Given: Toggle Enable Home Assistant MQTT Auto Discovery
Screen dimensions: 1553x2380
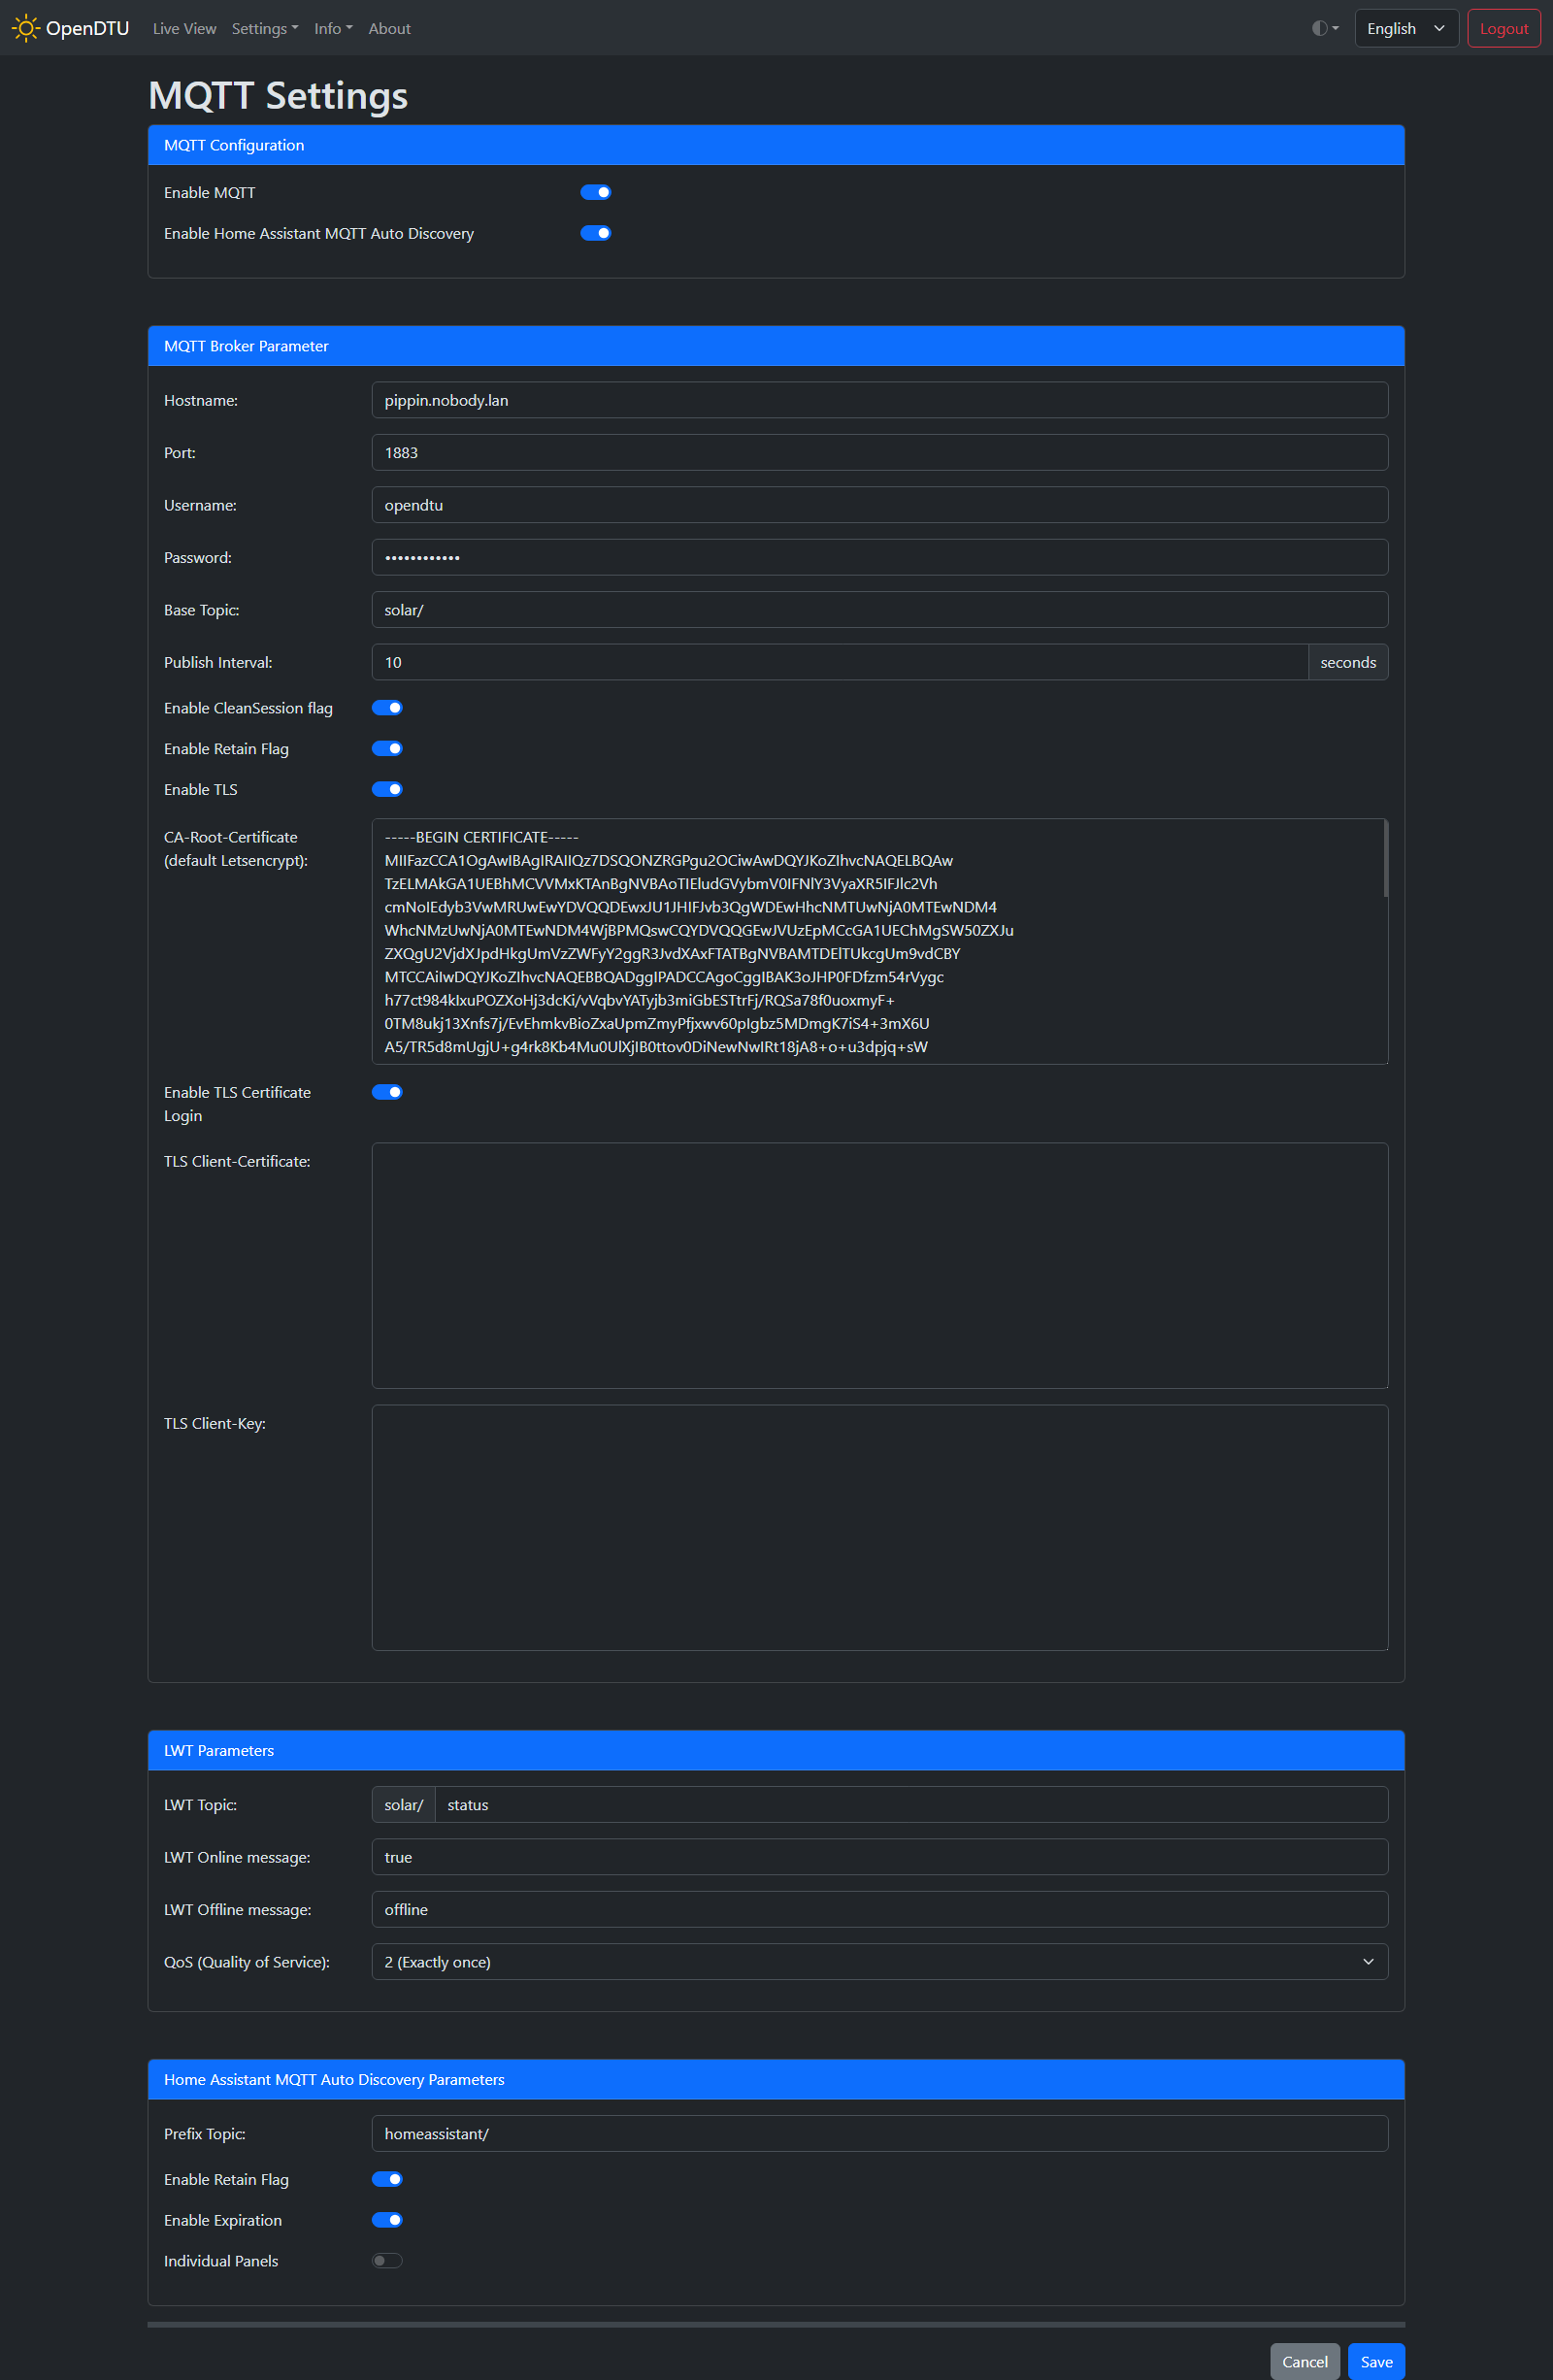Looking at the screenshot, I should pyautogui.click(x=596, y=233).
